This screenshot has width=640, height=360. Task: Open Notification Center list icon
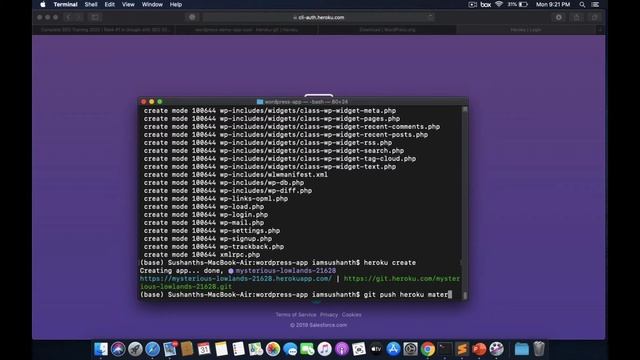point(596,4)
